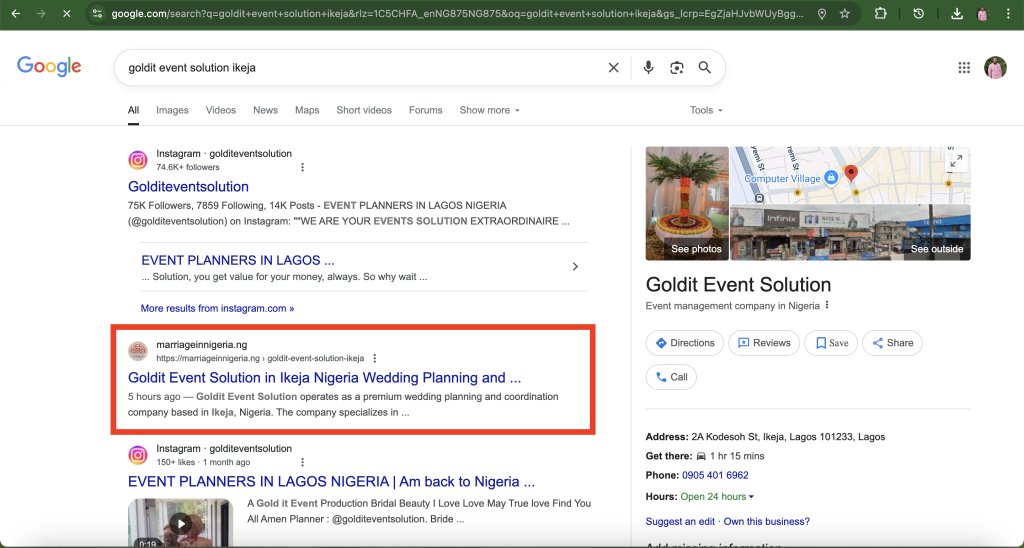Expand the map to full view
Viewport: 1024px width, 548px height.
pos(956,161)
